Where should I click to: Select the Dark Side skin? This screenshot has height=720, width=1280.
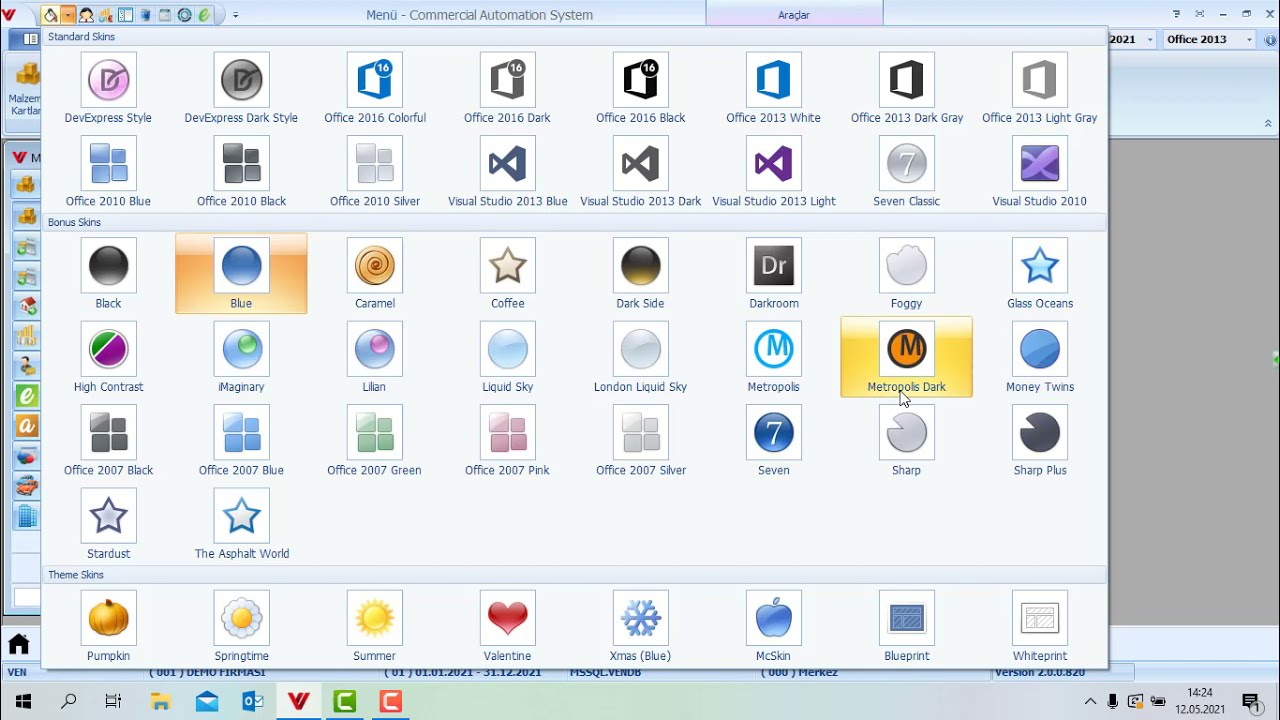[640, 274]
